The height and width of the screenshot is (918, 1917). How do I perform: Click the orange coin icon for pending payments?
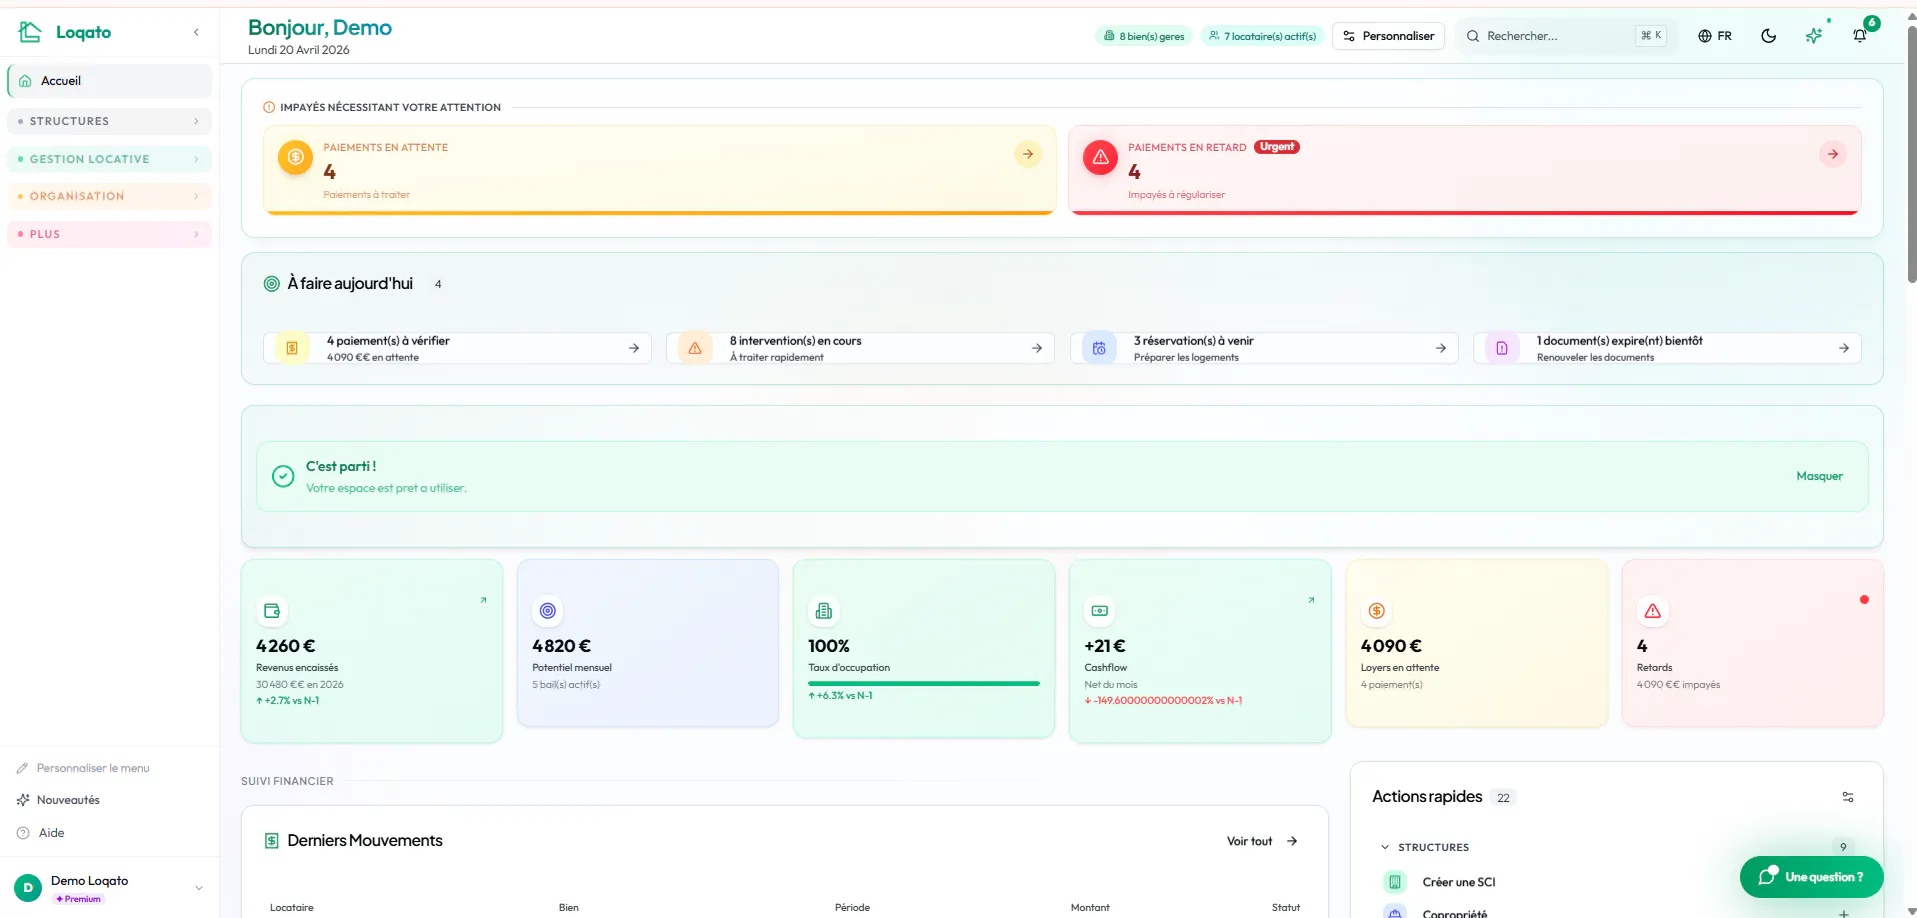click(295, 157)
